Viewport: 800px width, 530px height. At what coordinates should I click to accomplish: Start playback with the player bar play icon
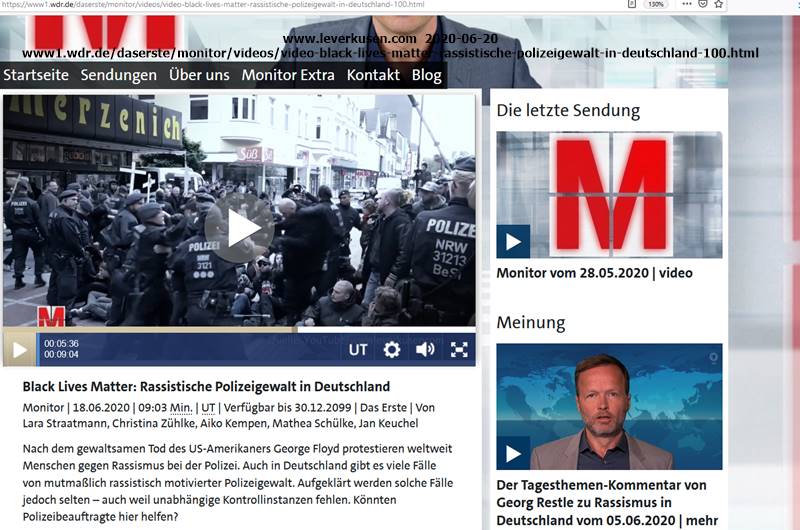point(19,350)
